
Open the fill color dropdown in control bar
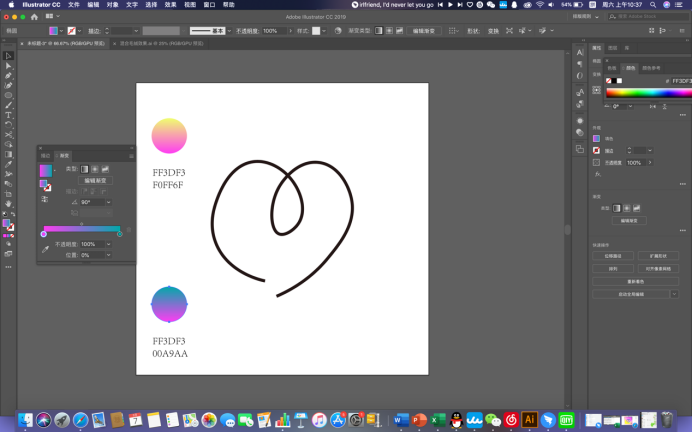61,31
